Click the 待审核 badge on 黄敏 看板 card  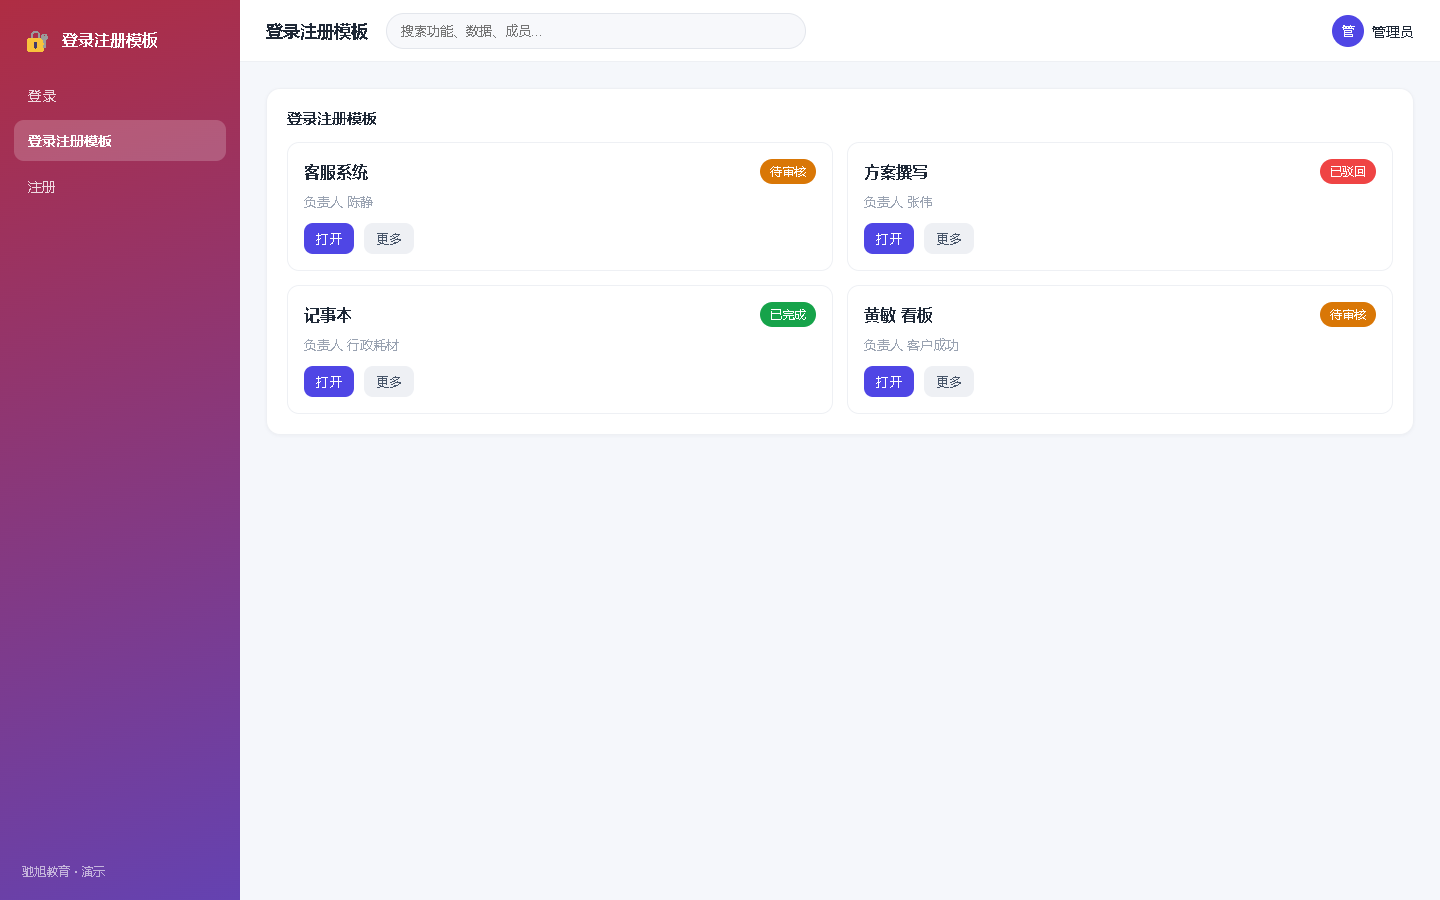1348,315
